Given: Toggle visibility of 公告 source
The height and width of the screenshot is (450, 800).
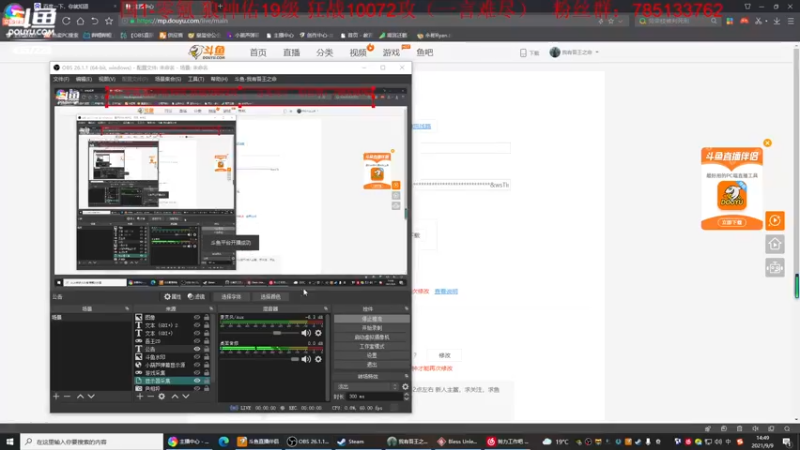Looking at the screenshot, I should pyautogui.click(x=197, y=349).
